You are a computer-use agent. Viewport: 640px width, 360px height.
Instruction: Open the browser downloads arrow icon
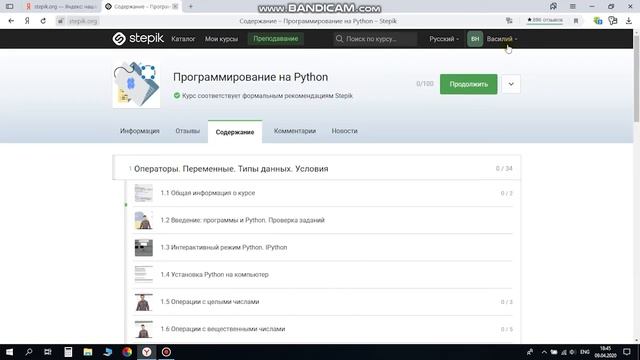point(629,21)
